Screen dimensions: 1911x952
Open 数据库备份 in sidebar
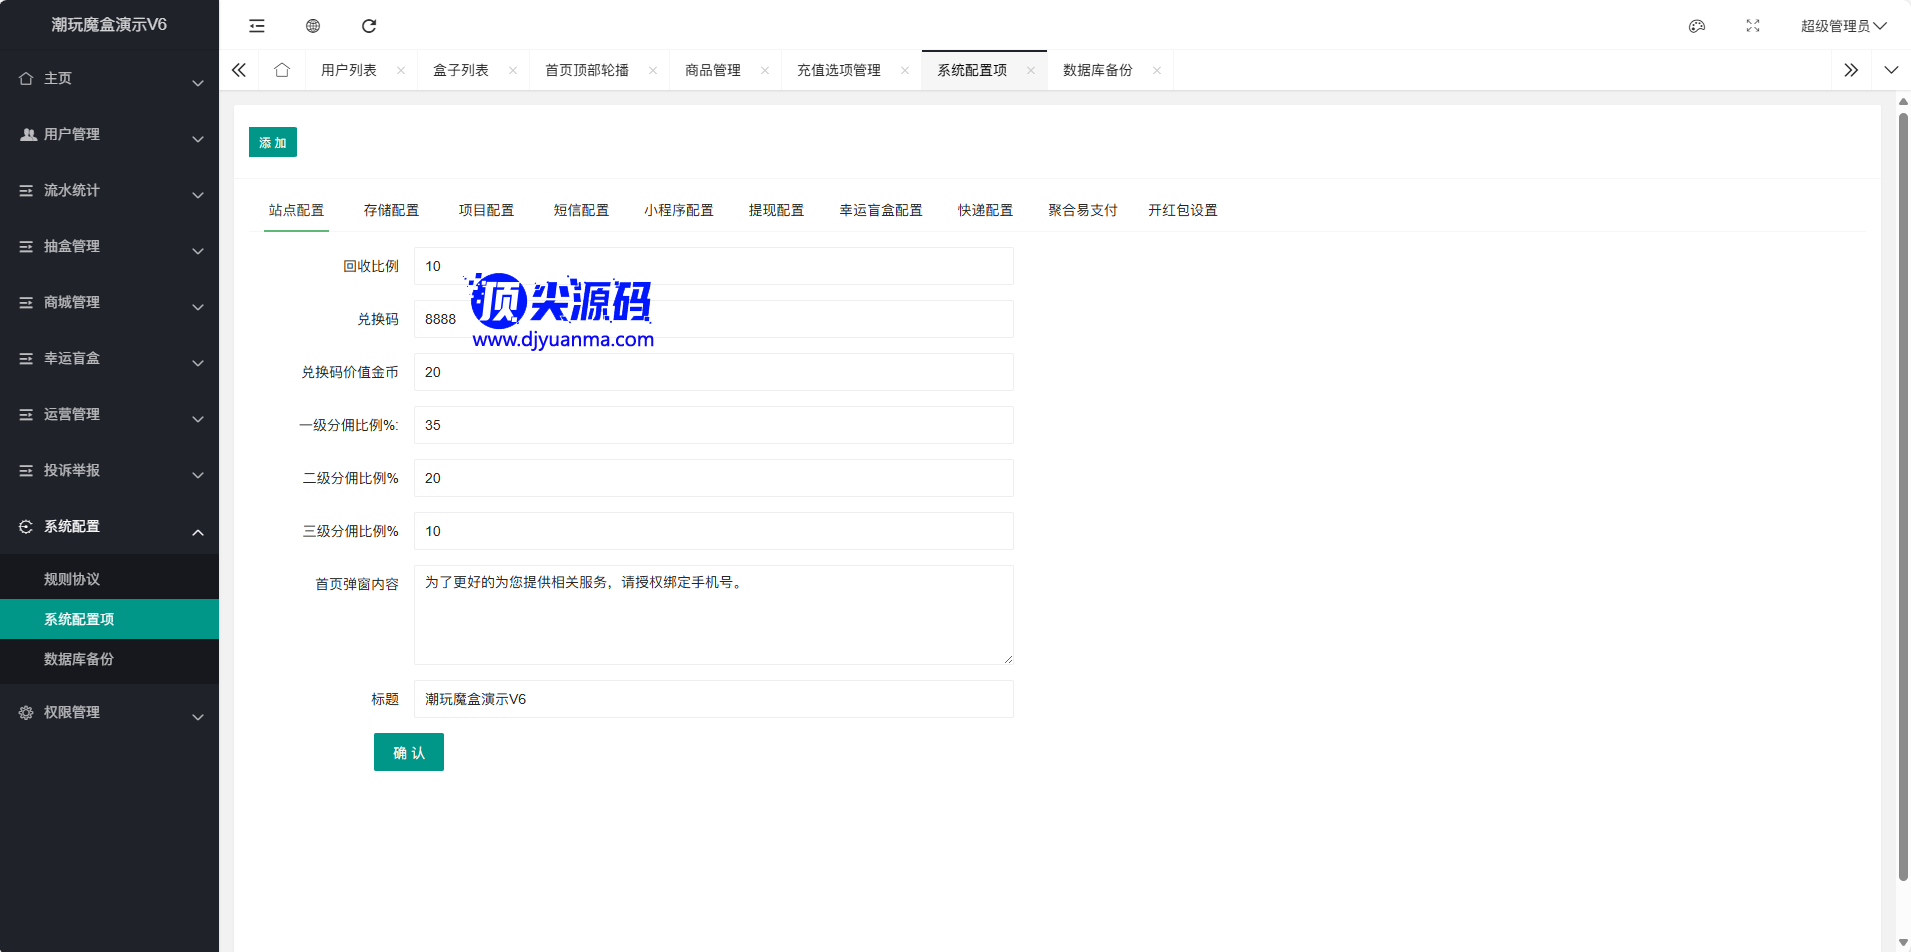[79, 659]
